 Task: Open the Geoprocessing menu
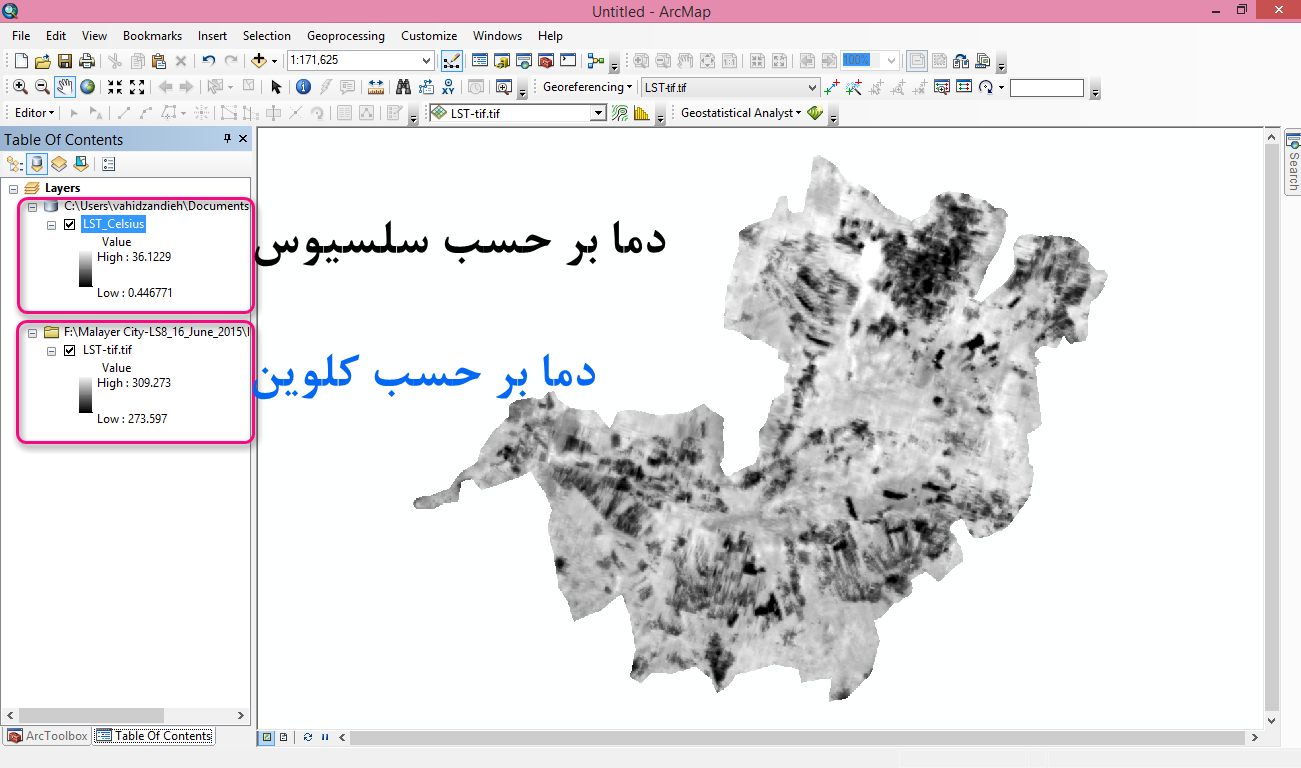pos(346,35)
